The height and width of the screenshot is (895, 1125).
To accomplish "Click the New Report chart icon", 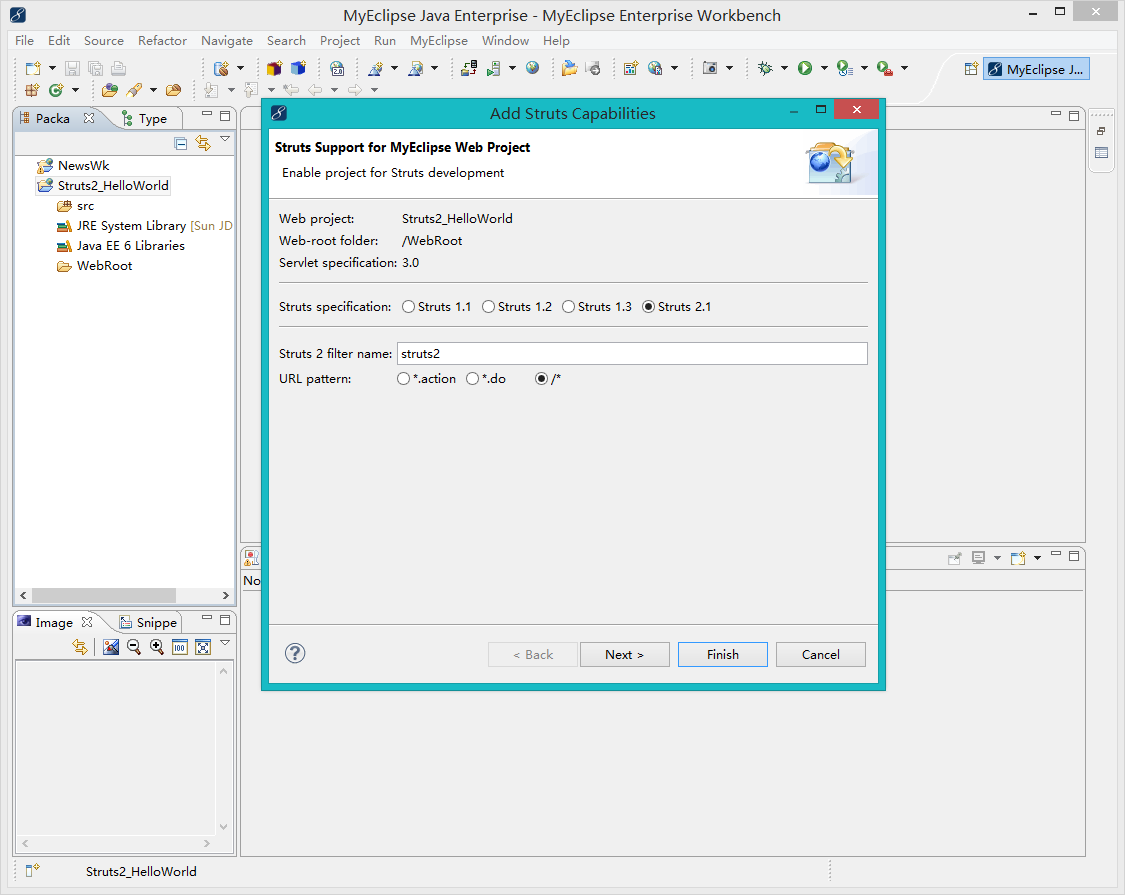I will tap(631, 68).
